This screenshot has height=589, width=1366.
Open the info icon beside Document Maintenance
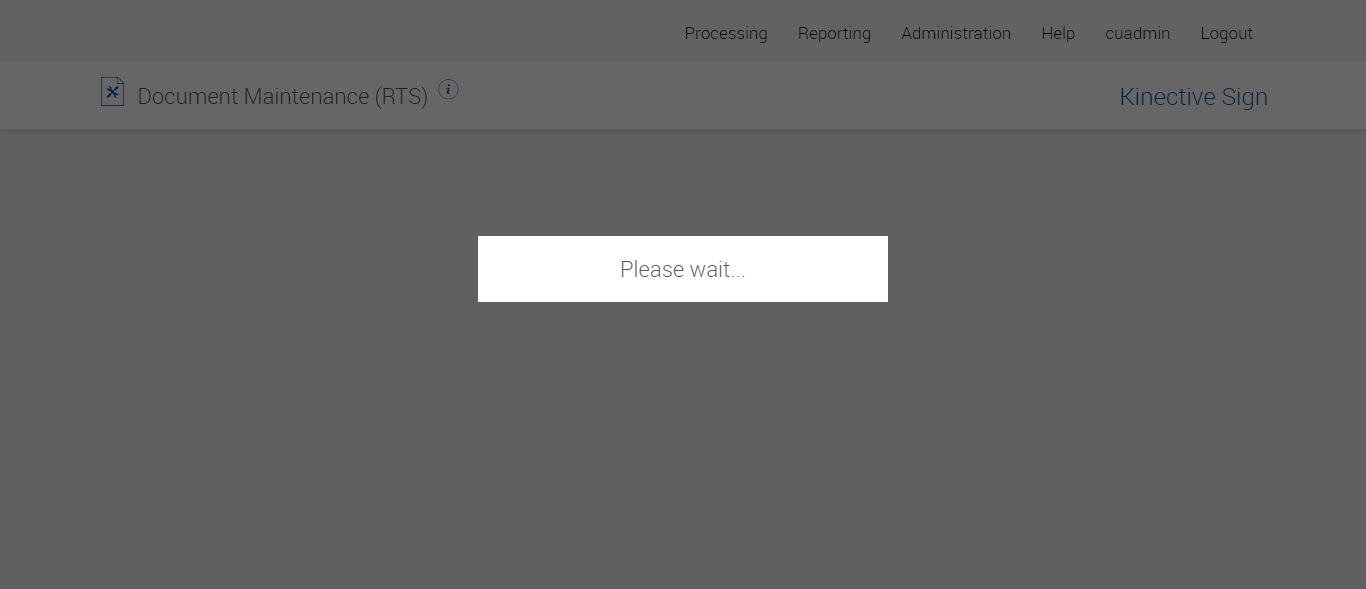(449, 89)
